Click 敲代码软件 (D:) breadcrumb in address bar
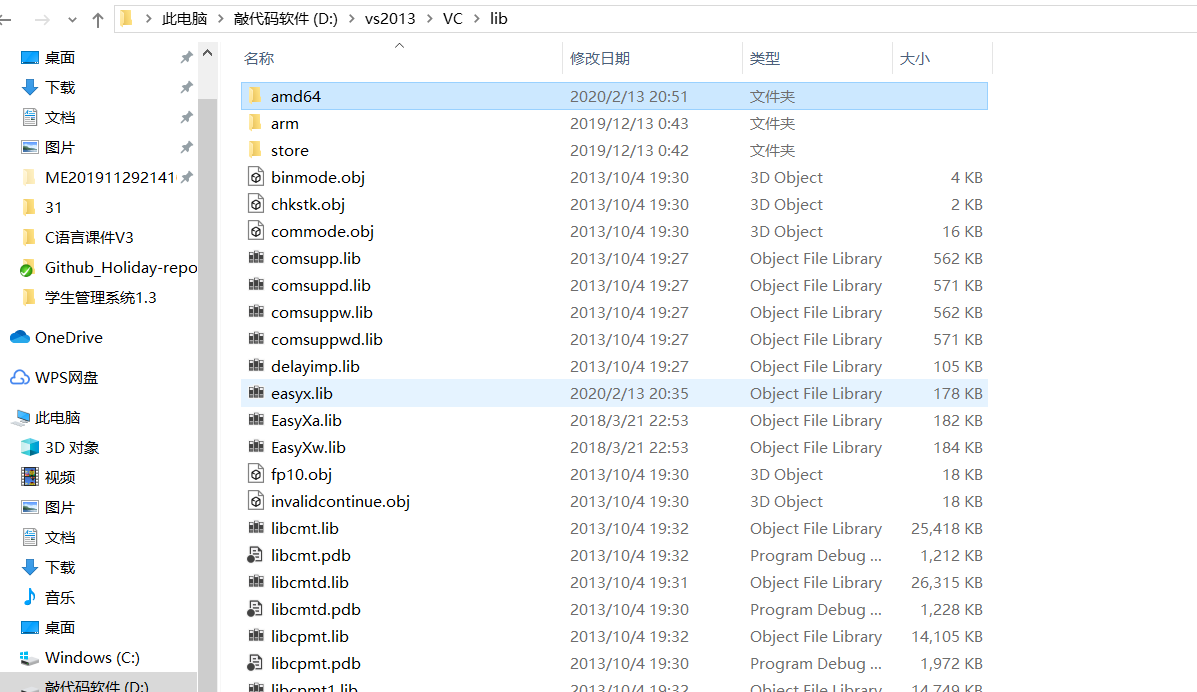This screenshot has width=1197, height=692. click(286, 18)
